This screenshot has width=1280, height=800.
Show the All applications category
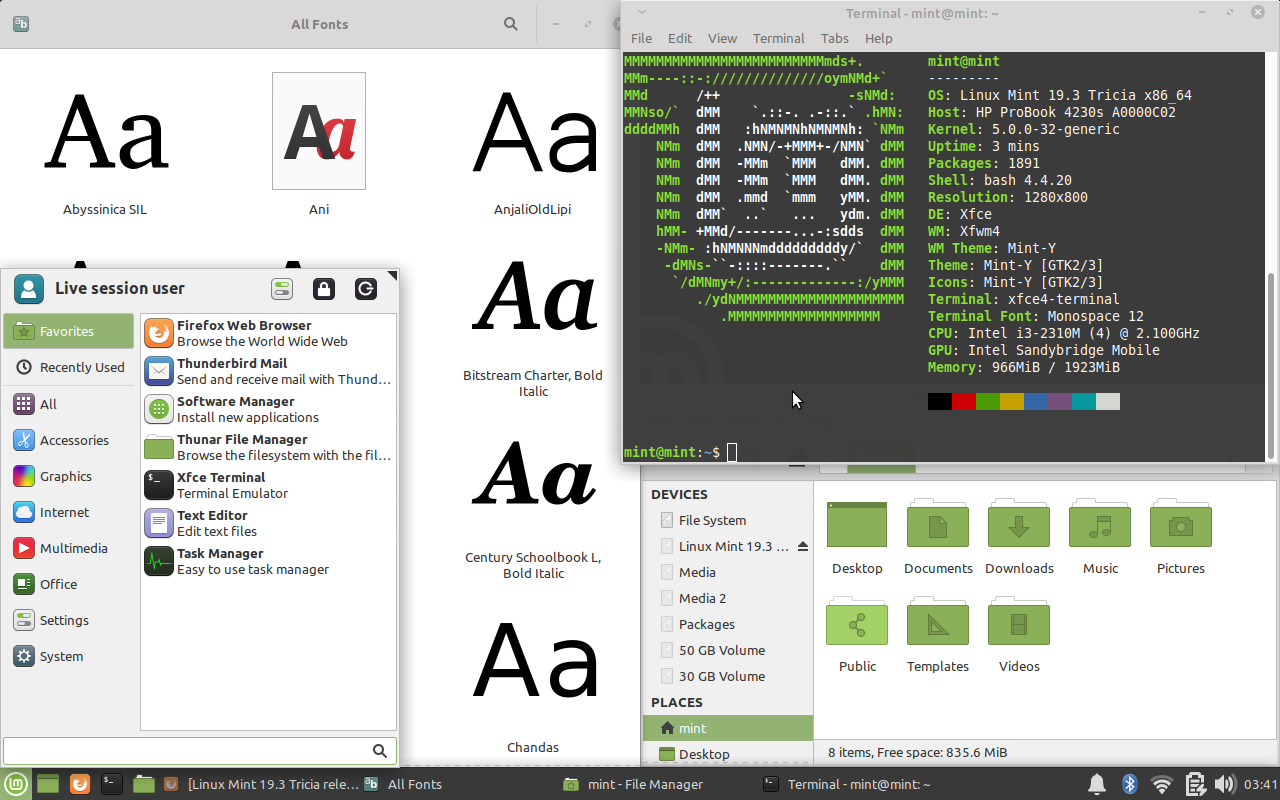click(x=69, y=404)
